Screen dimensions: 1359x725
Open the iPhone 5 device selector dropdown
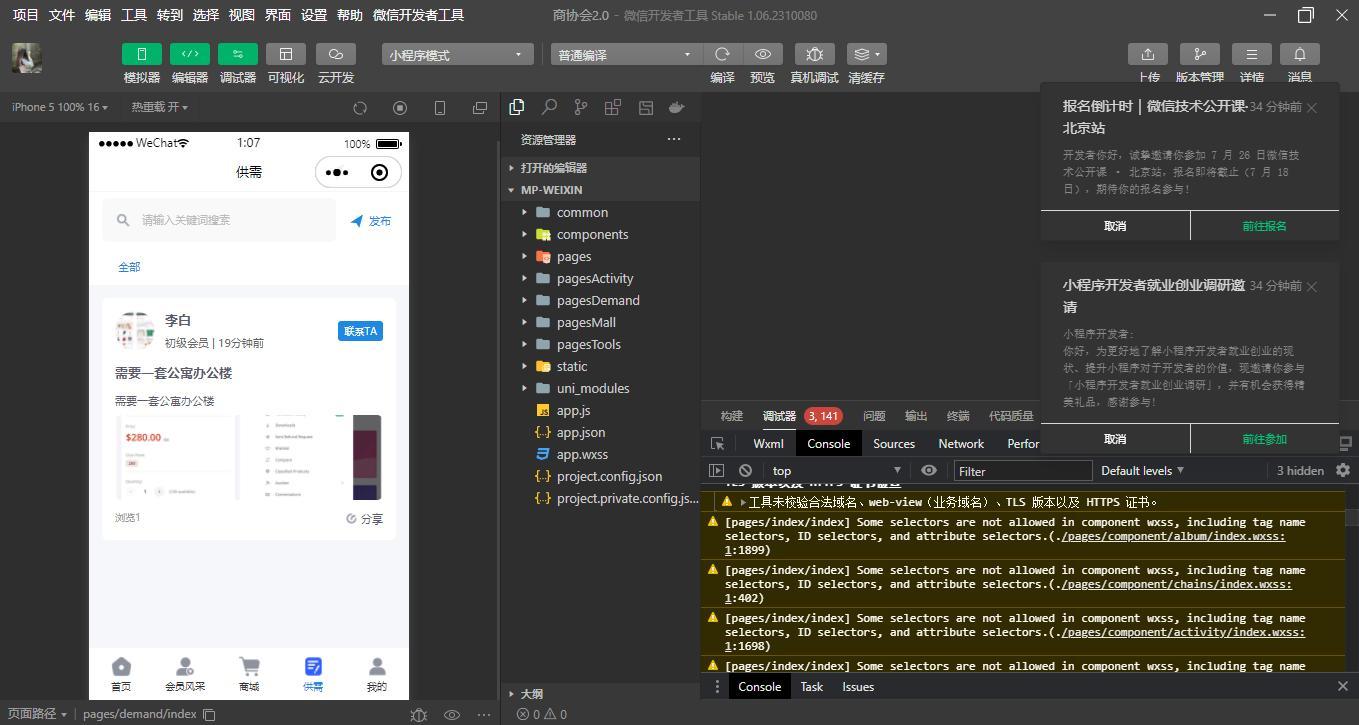tap(60, 107)
